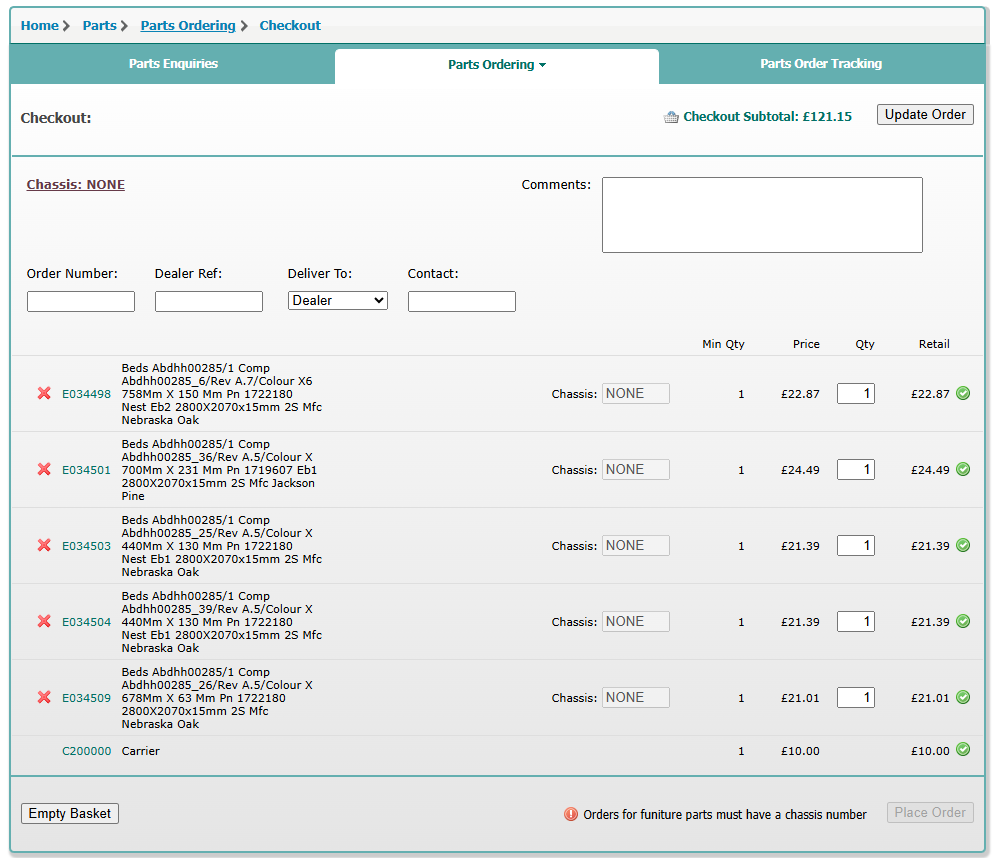Select quantity box for E034503
The height and width of the screenshot is (858, 996).
click(x=855, y=546)
